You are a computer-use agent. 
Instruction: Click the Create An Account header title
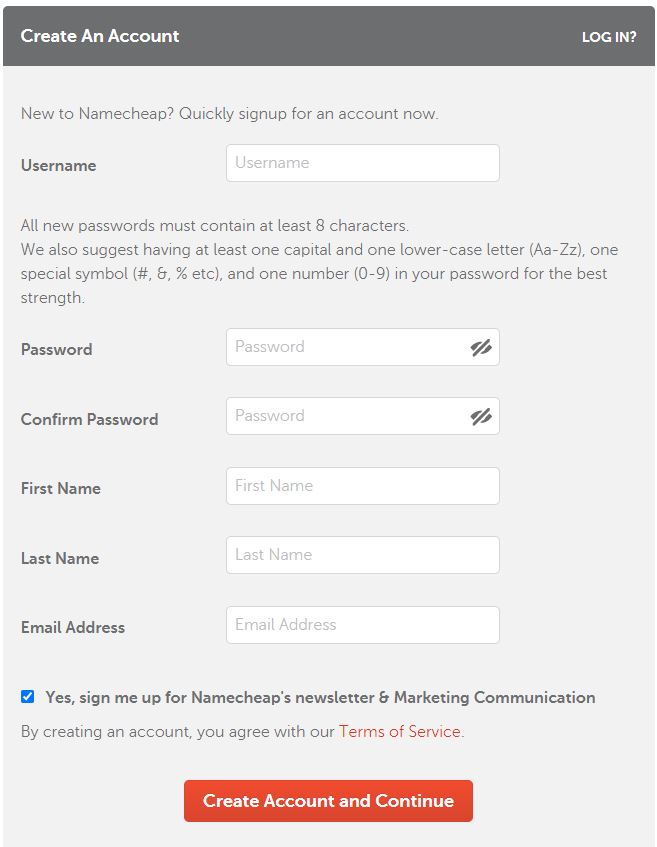pyautogui.click(x=100, y=36)
